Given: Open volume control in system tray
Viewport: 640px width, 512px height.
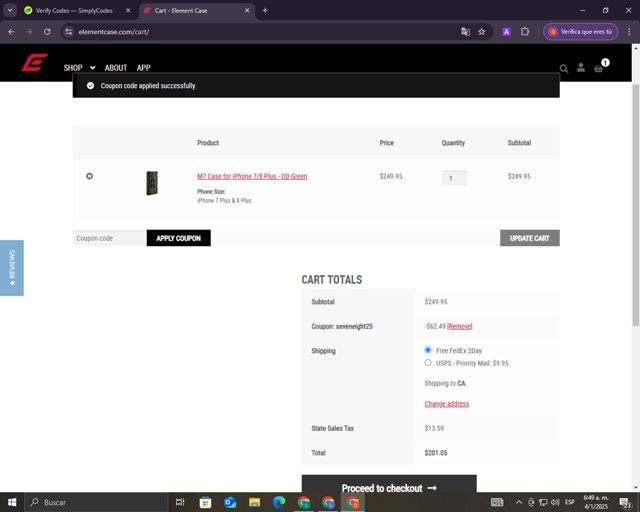Looking at the screenshot, I should (555, 502).
